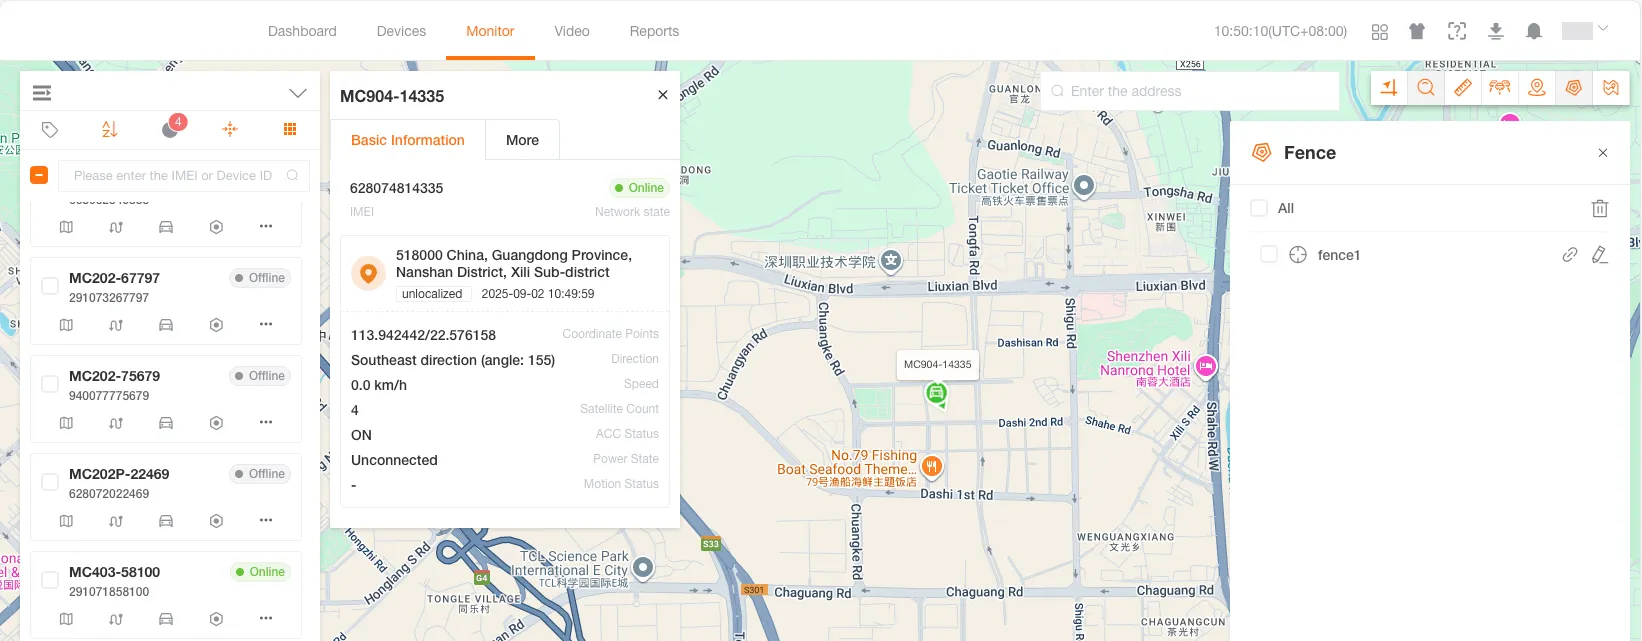This screenshot has height=641, width=1642.
Task: Expand the user account dropdown arrow
Action: [1603, 29]
